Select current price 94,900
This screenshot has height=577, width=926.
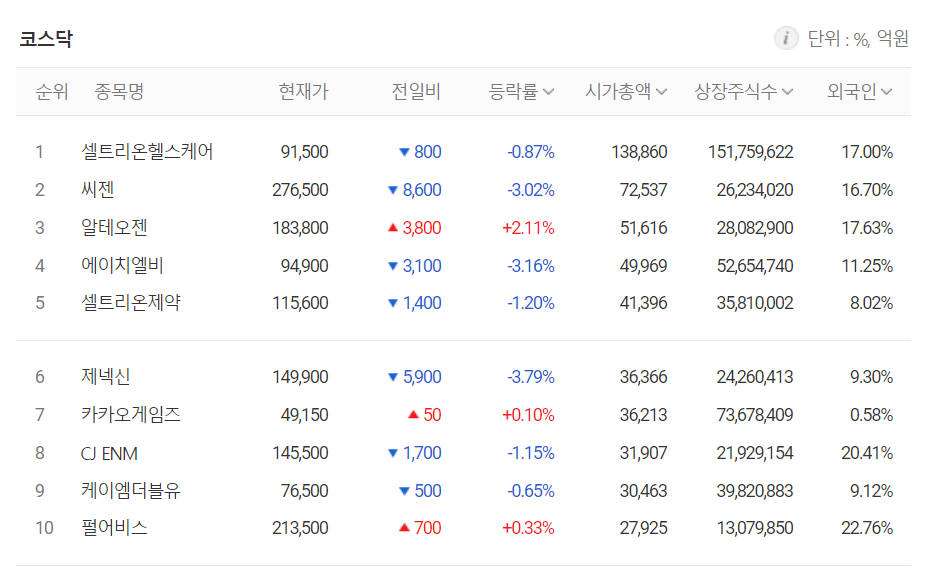click(x=304, y=266)
